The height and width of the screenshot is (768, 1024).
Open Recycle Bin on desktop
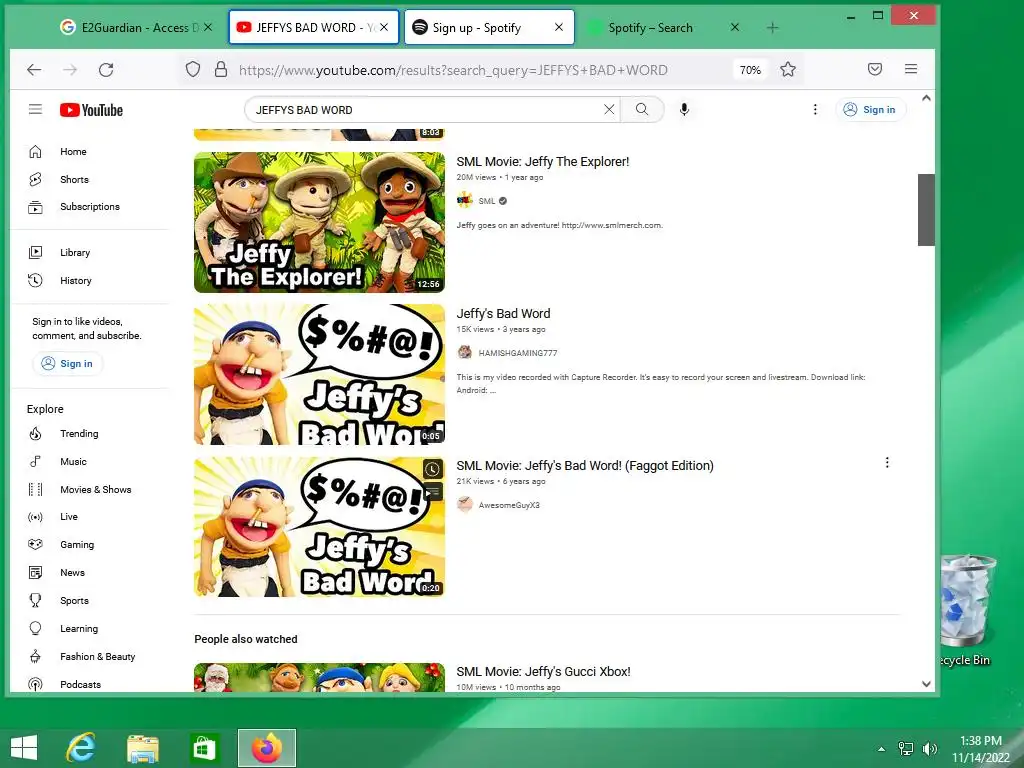point(966,611)
